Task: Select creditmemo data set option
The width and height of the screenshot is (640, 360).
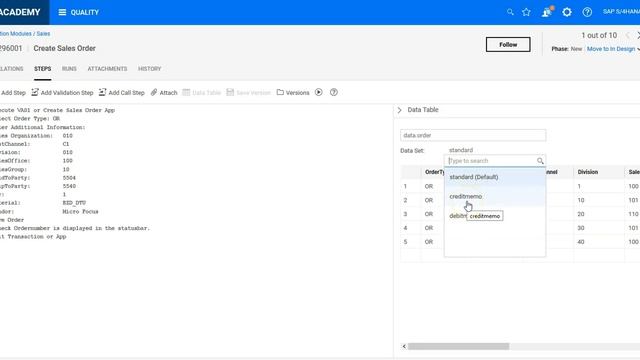Action: [495, 196]
